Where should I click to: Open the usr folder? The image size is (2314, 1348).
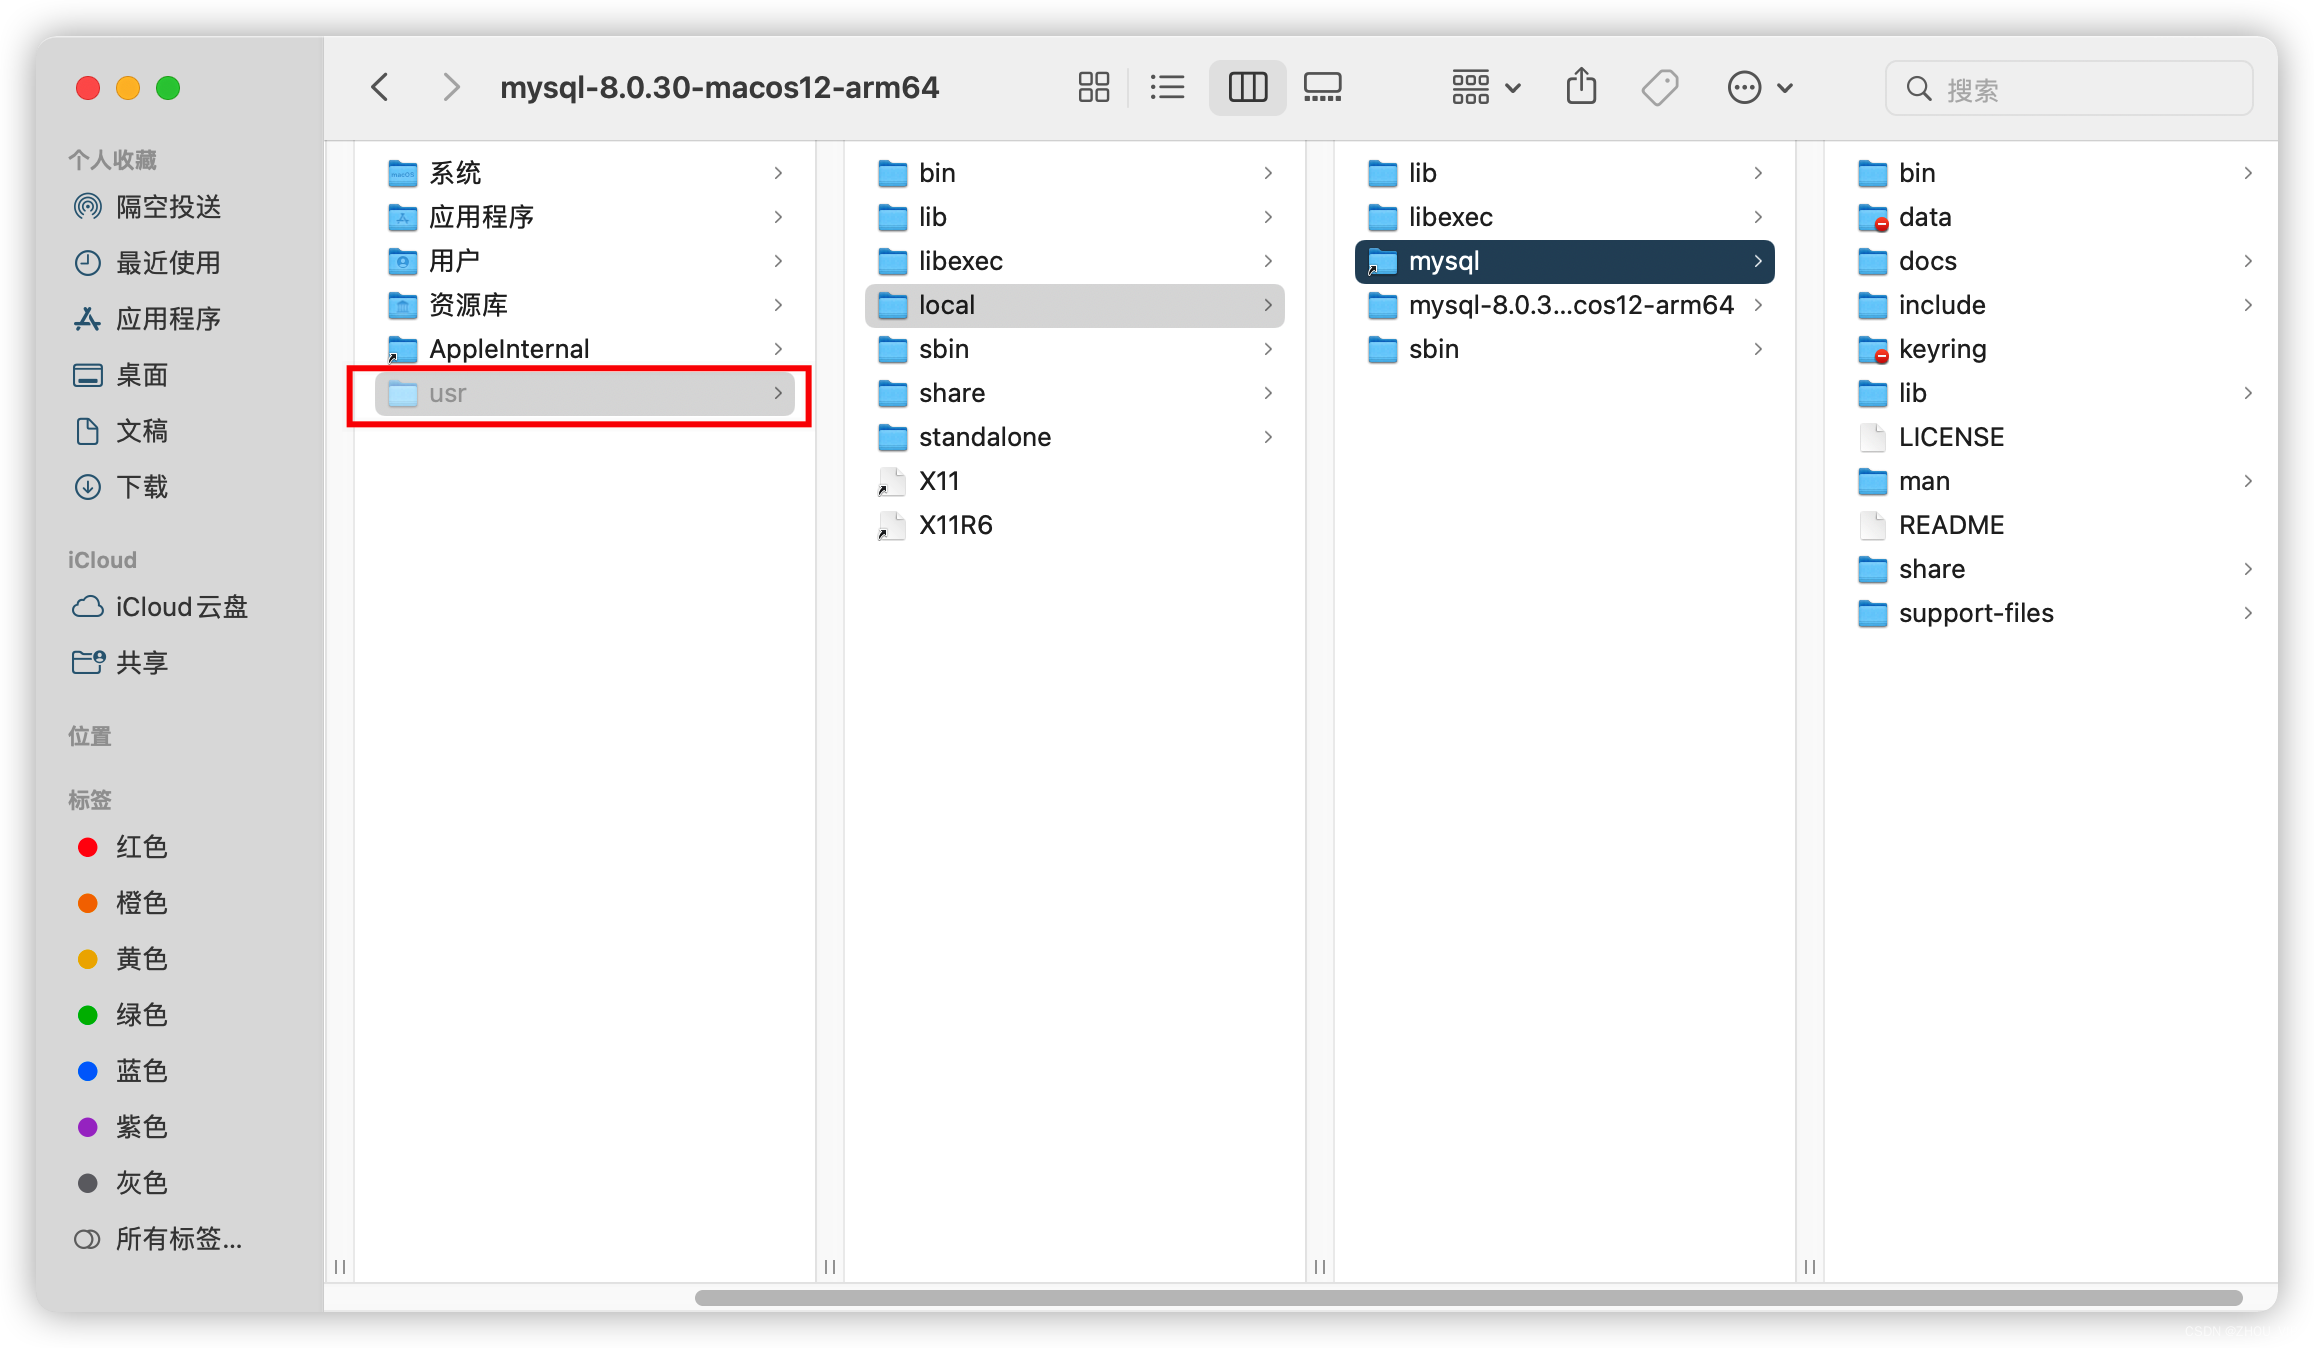[447, 394]
